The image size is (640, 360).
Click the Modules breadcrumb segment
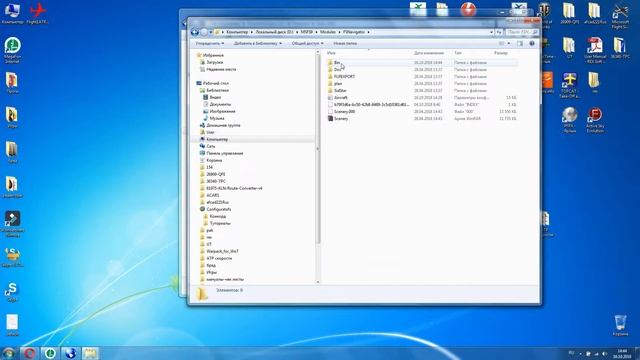point(328,32)
